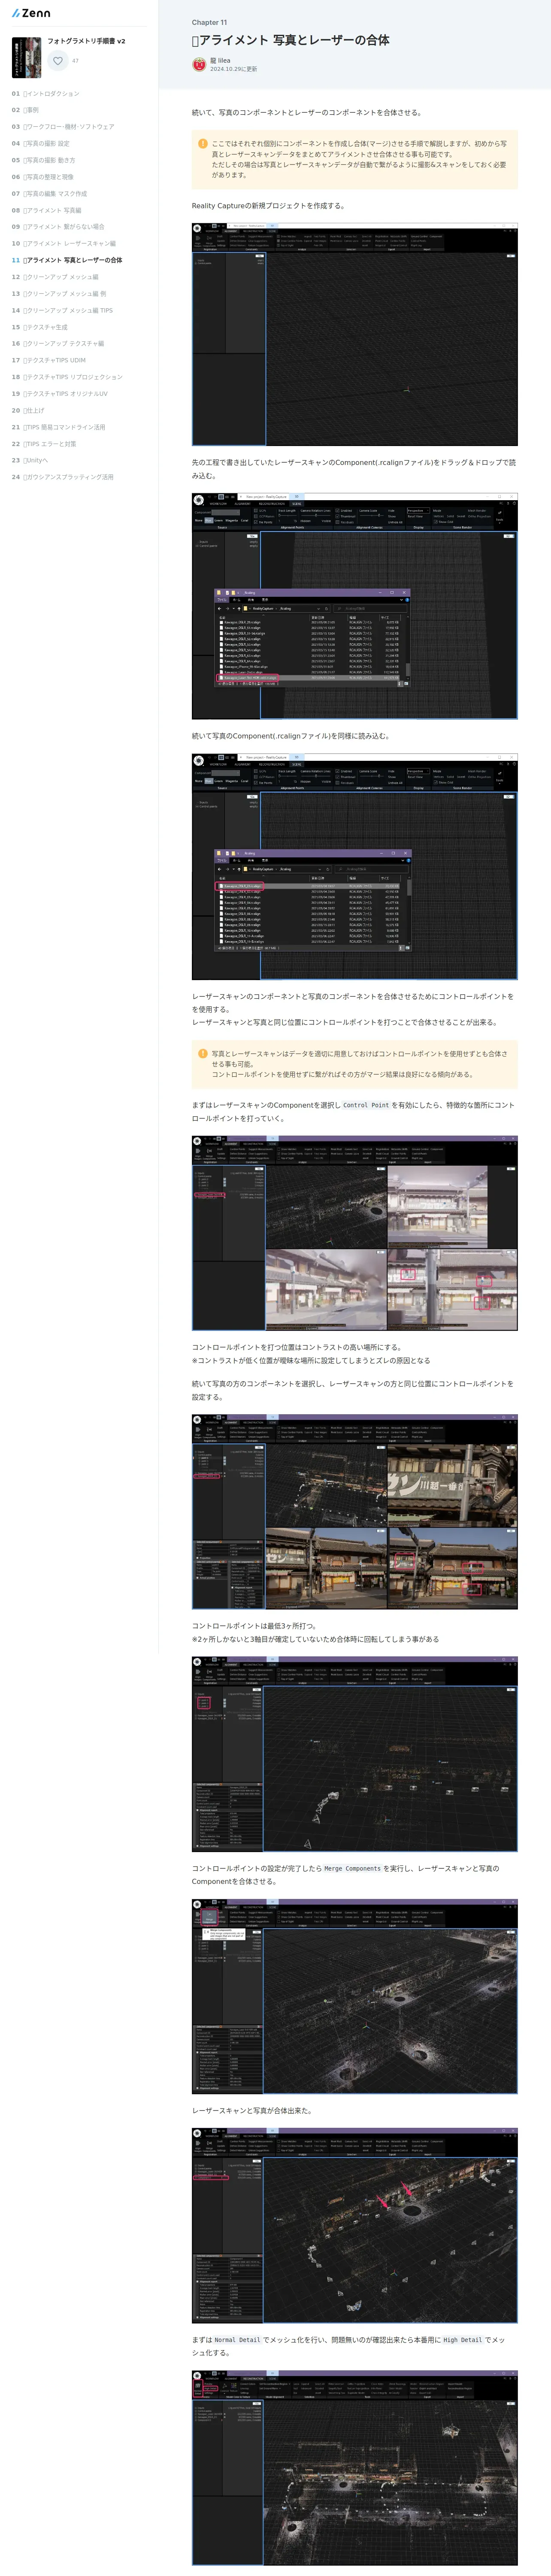Go to chapter 14 クリーンアップ メッシュ編 TIPS

62,310
